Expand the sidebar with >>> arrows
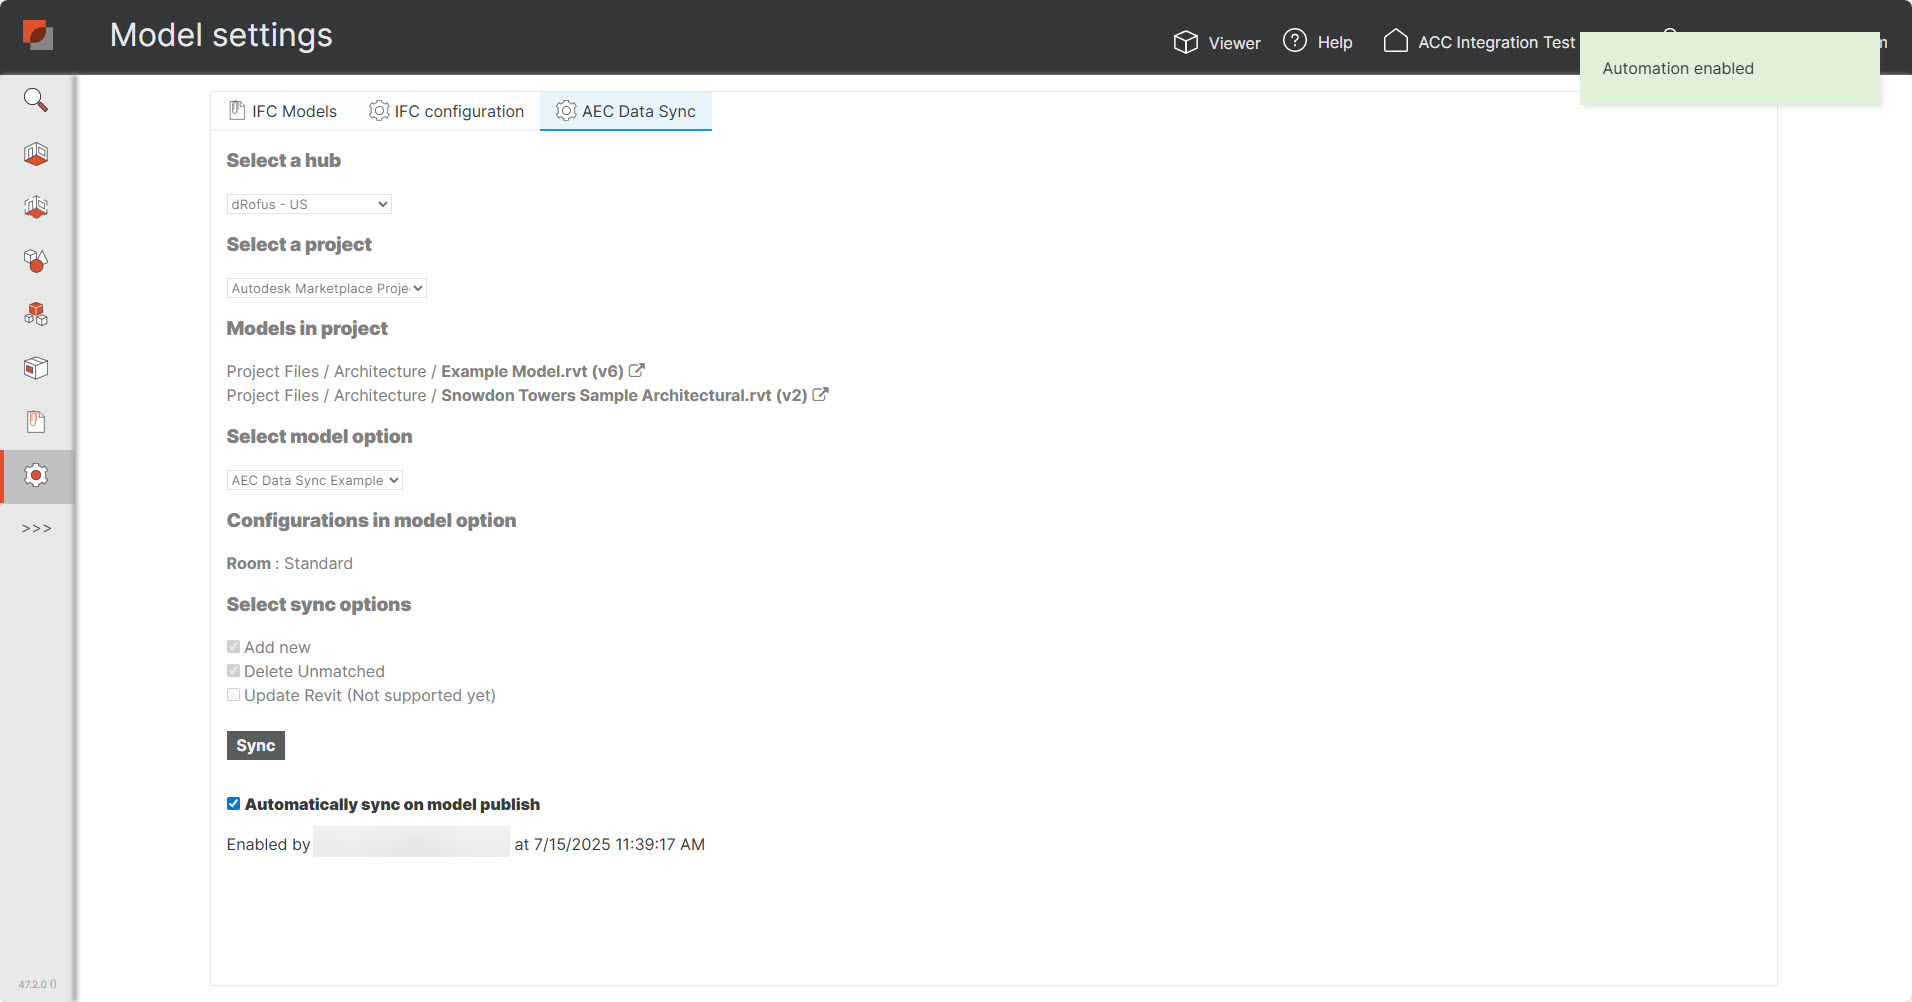The width and height of the screenshot is (1912, 1002). pyautogui.click(x=37, y=529)
